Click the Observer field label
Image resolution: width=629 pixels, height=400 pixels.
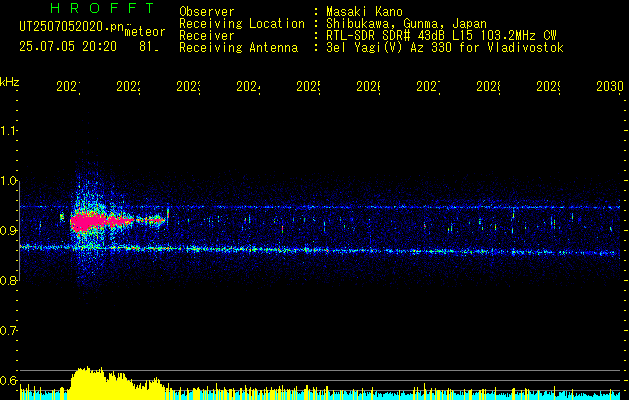(207, 12)
